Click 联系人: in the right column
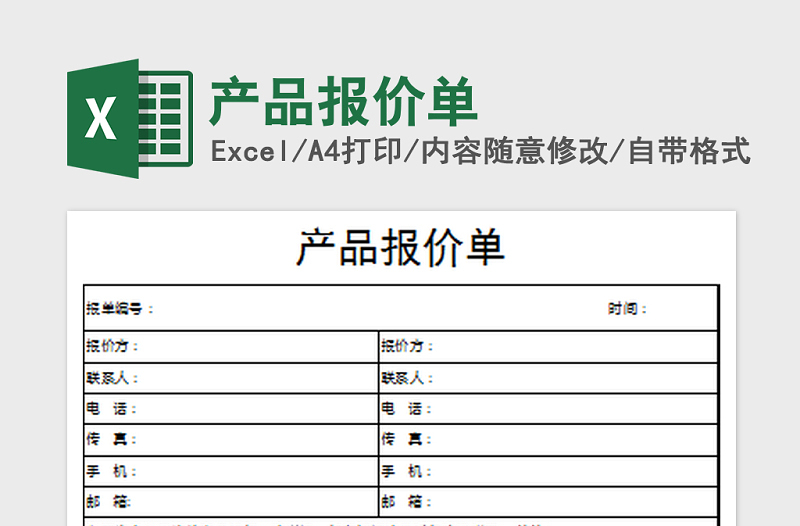 (x=407, y=378)
